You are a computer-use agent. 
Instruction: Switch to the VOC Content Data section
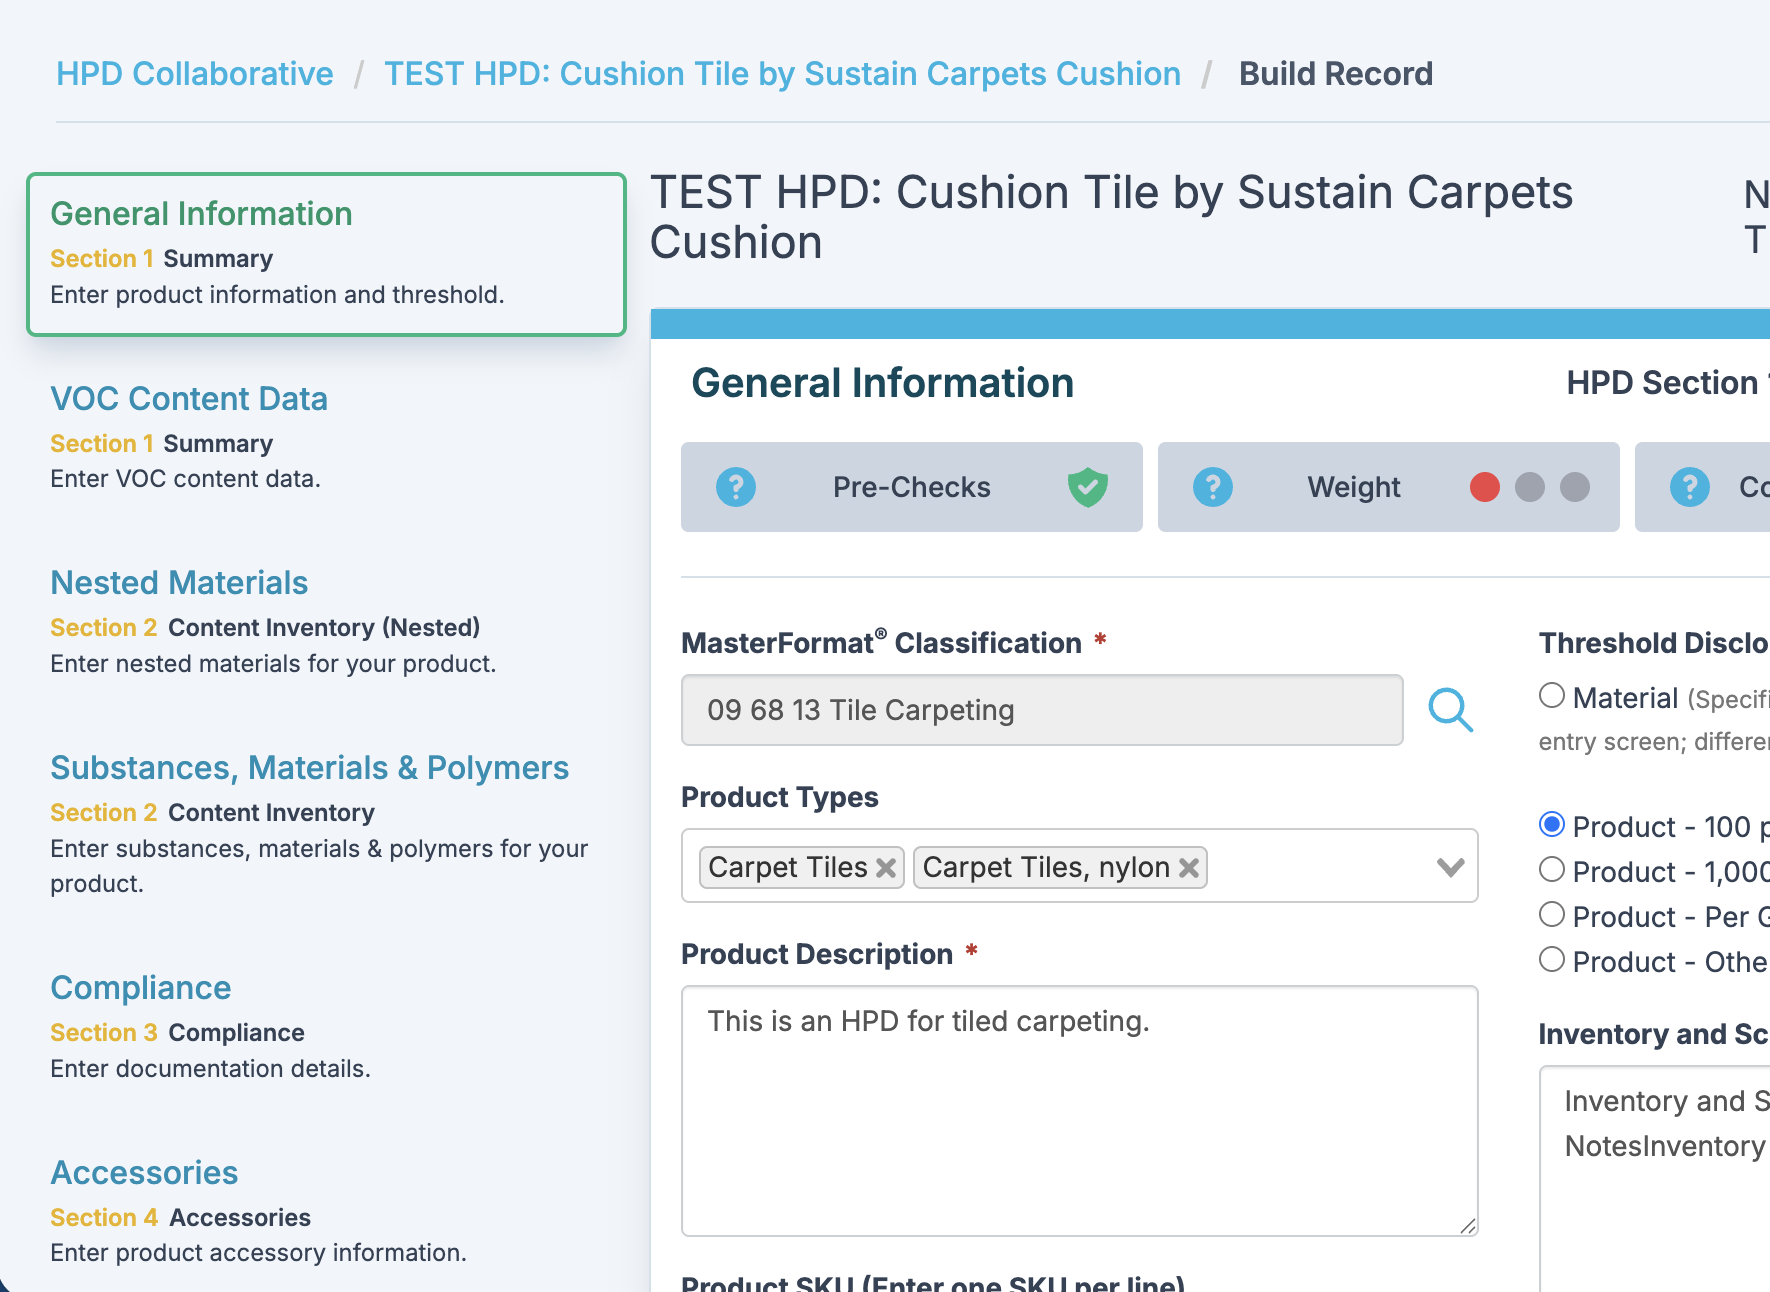point(189,398)
